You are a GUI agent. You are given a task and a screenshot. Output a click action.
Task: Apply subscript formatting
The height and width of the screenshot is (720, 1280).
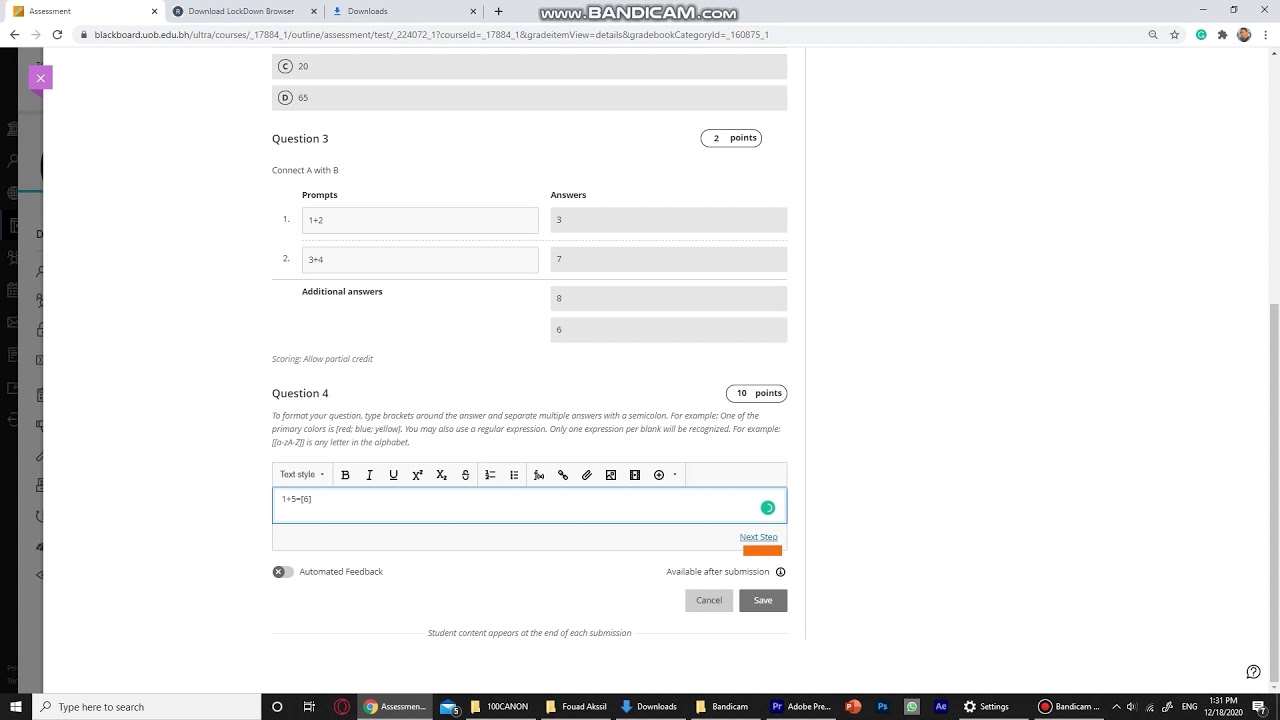pyautogui.click(x=441, y=475)
